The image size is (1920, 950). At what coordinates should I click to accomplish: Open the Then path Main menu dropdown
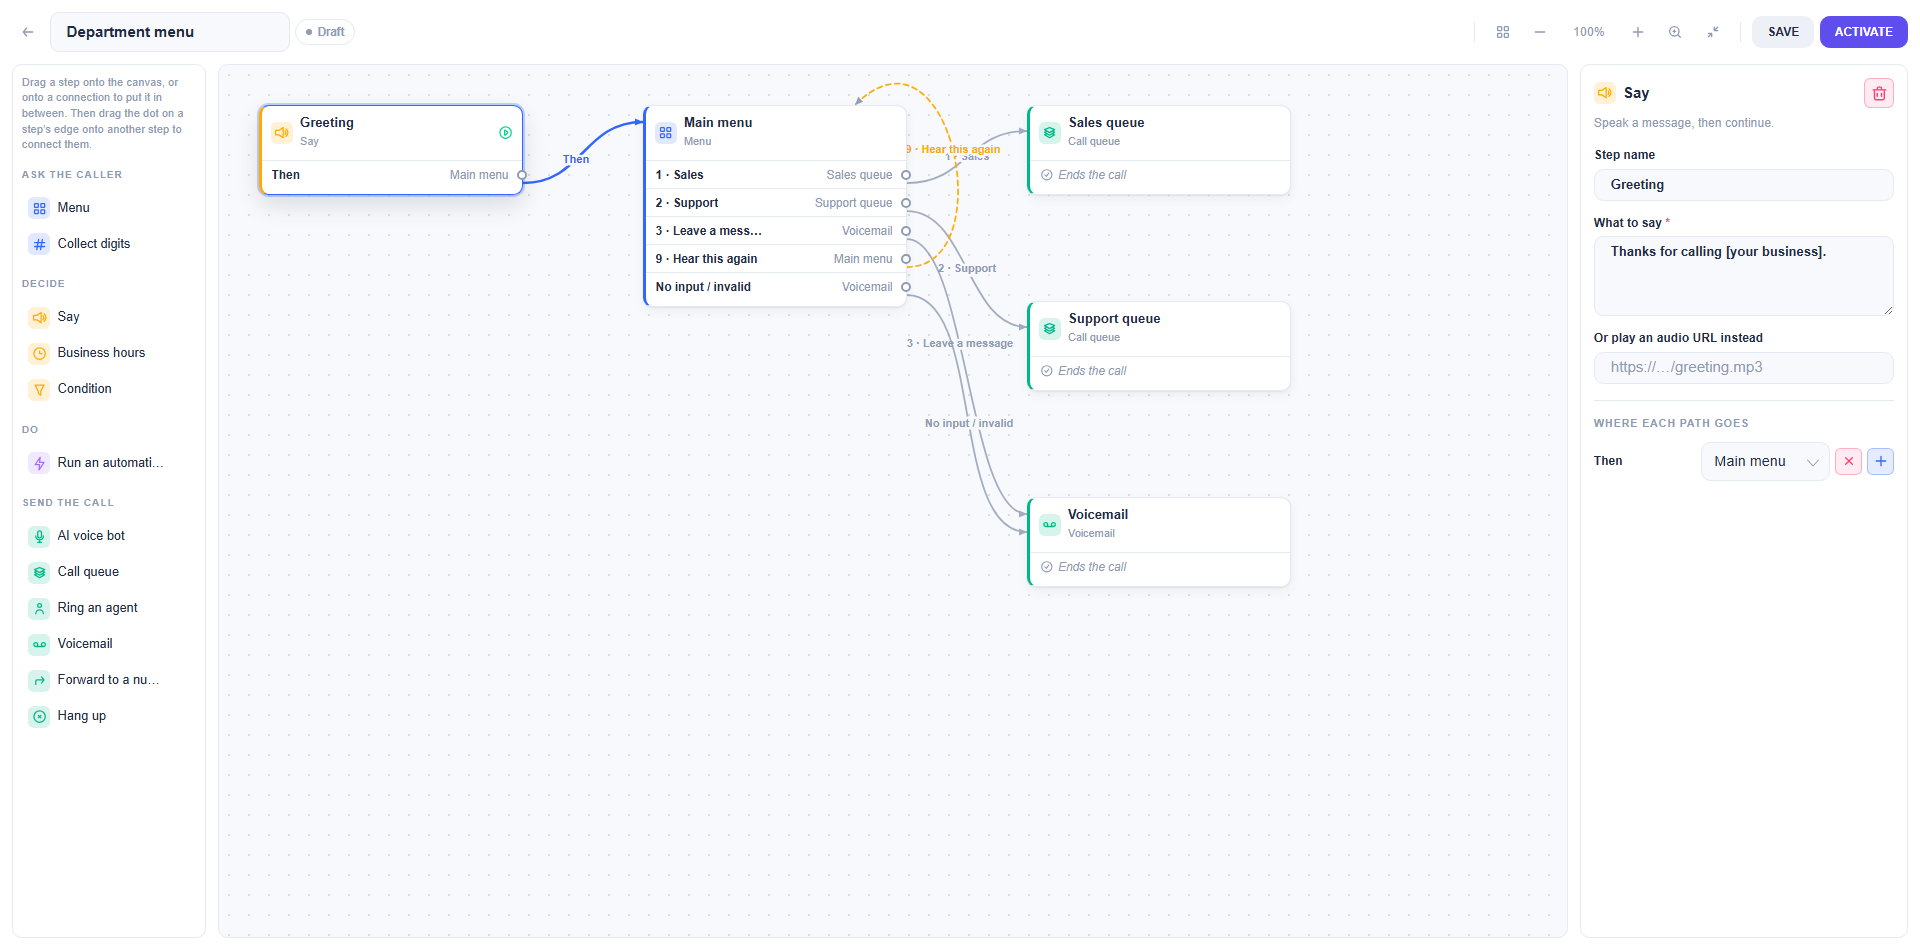(1765, 461)
